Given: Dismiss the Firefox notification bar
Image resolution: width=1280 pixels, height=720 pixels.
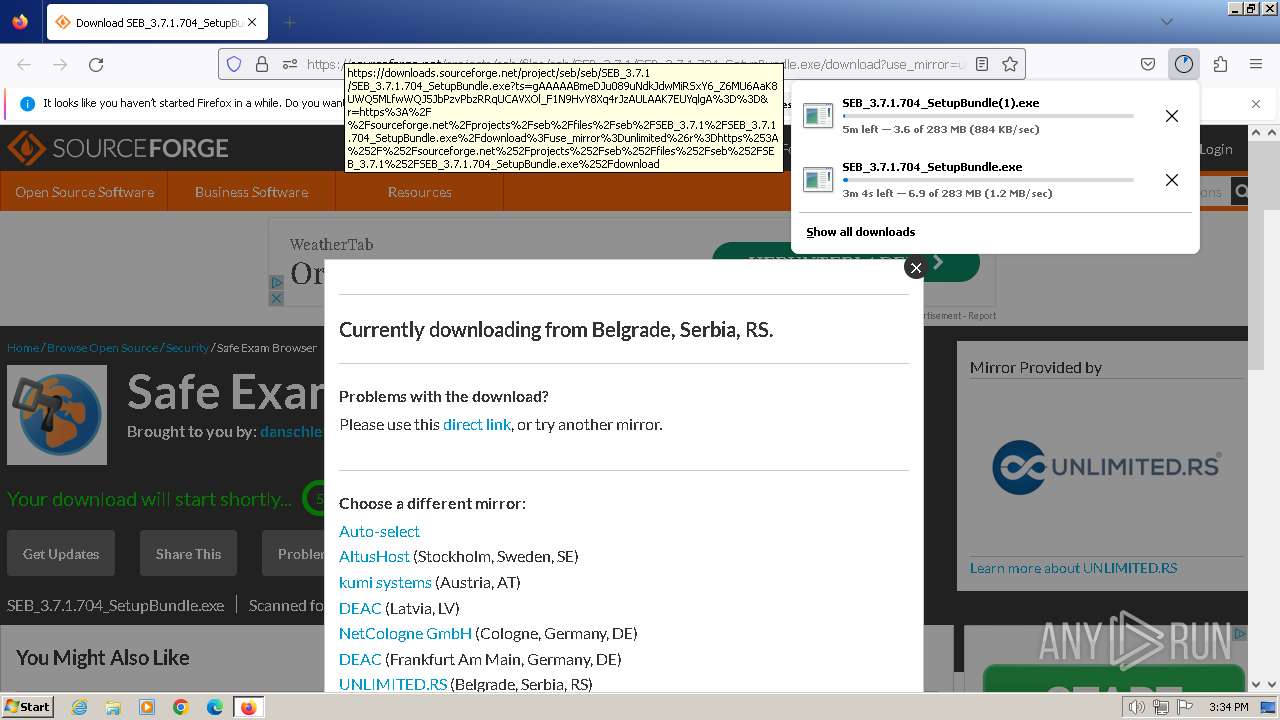Looking at the screenshot, I should (x=1256, y=103).
